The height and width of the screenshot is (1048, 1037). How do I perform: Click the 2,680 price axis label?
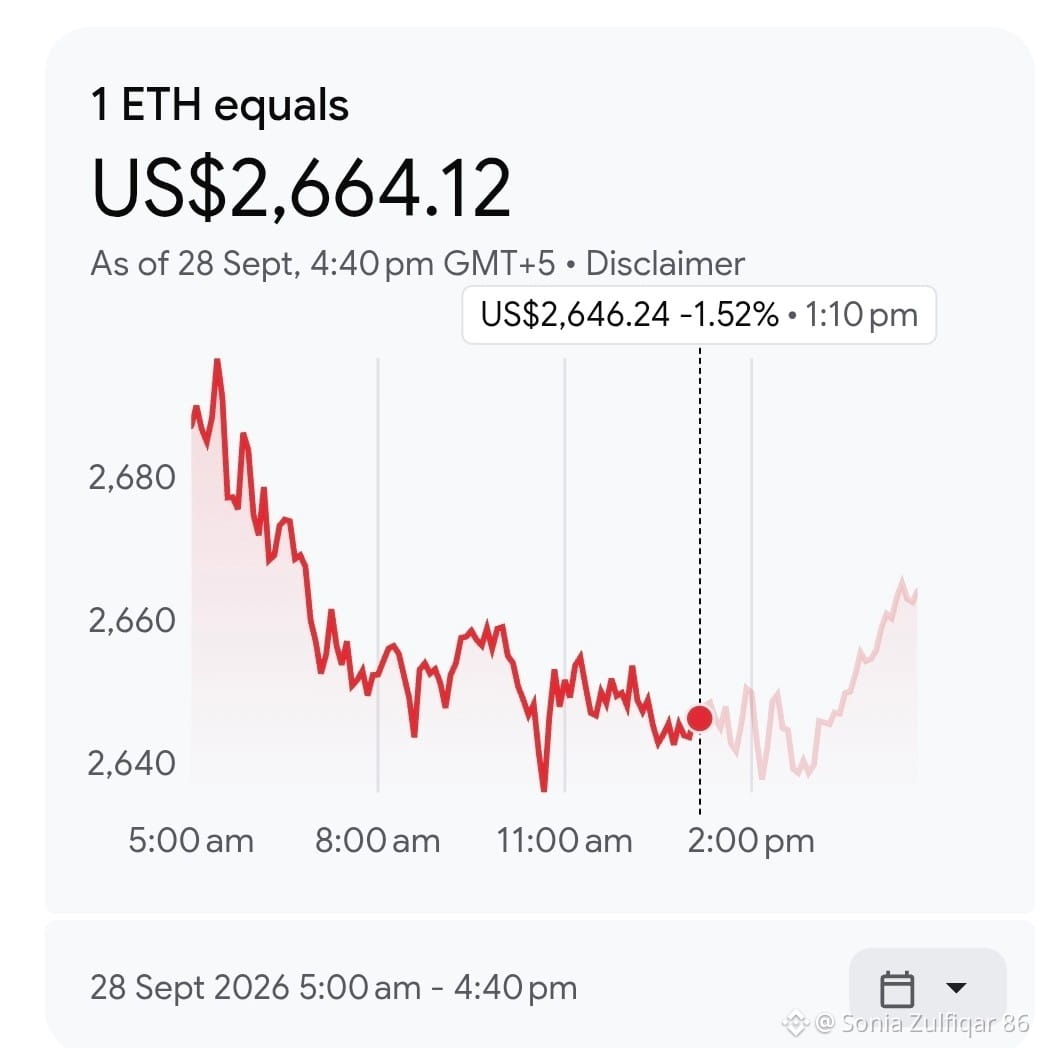132,478
